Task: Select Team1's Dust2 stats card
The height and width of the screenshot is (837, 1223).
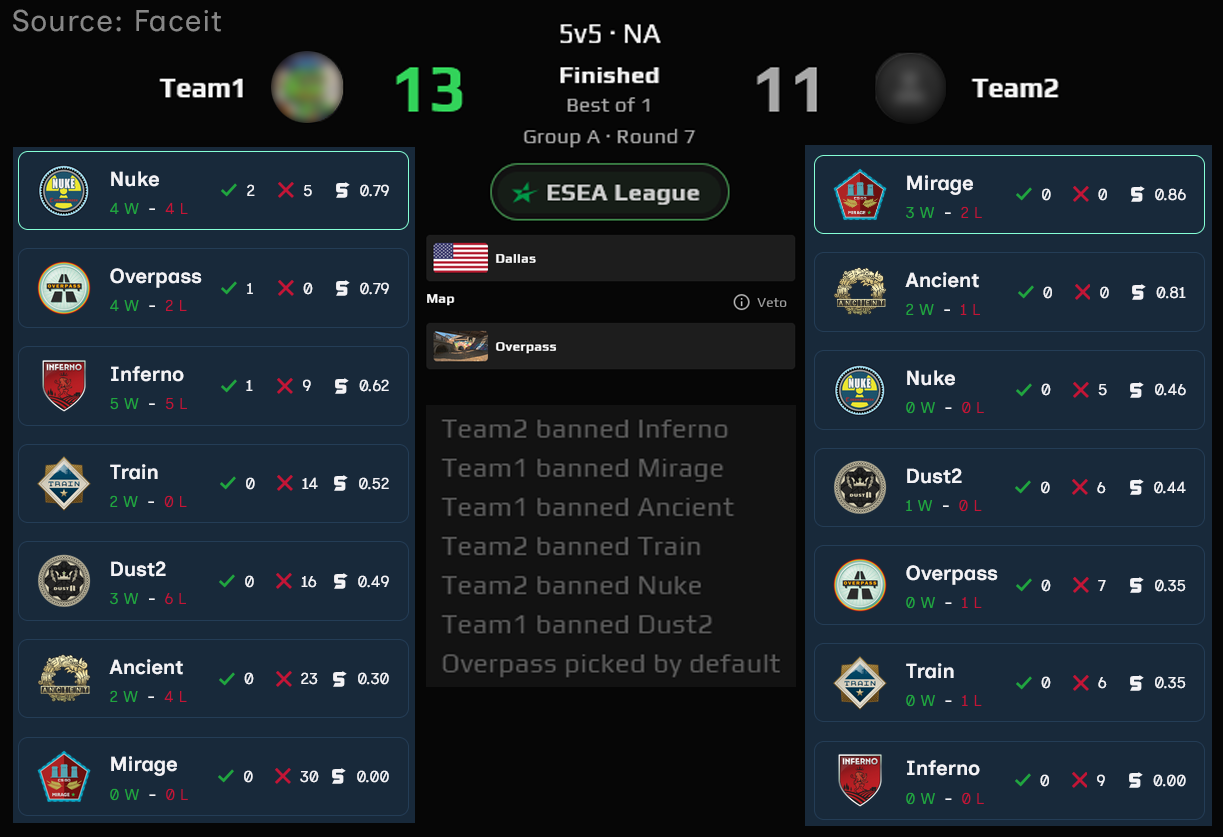Action: coord(213,581)
